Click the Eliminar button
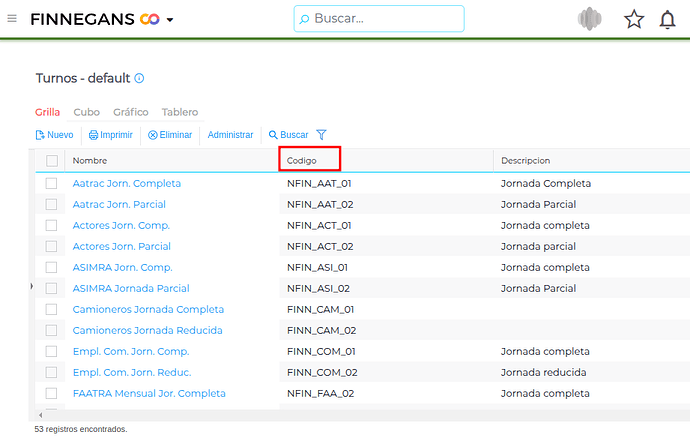 (x=170, y=135)
